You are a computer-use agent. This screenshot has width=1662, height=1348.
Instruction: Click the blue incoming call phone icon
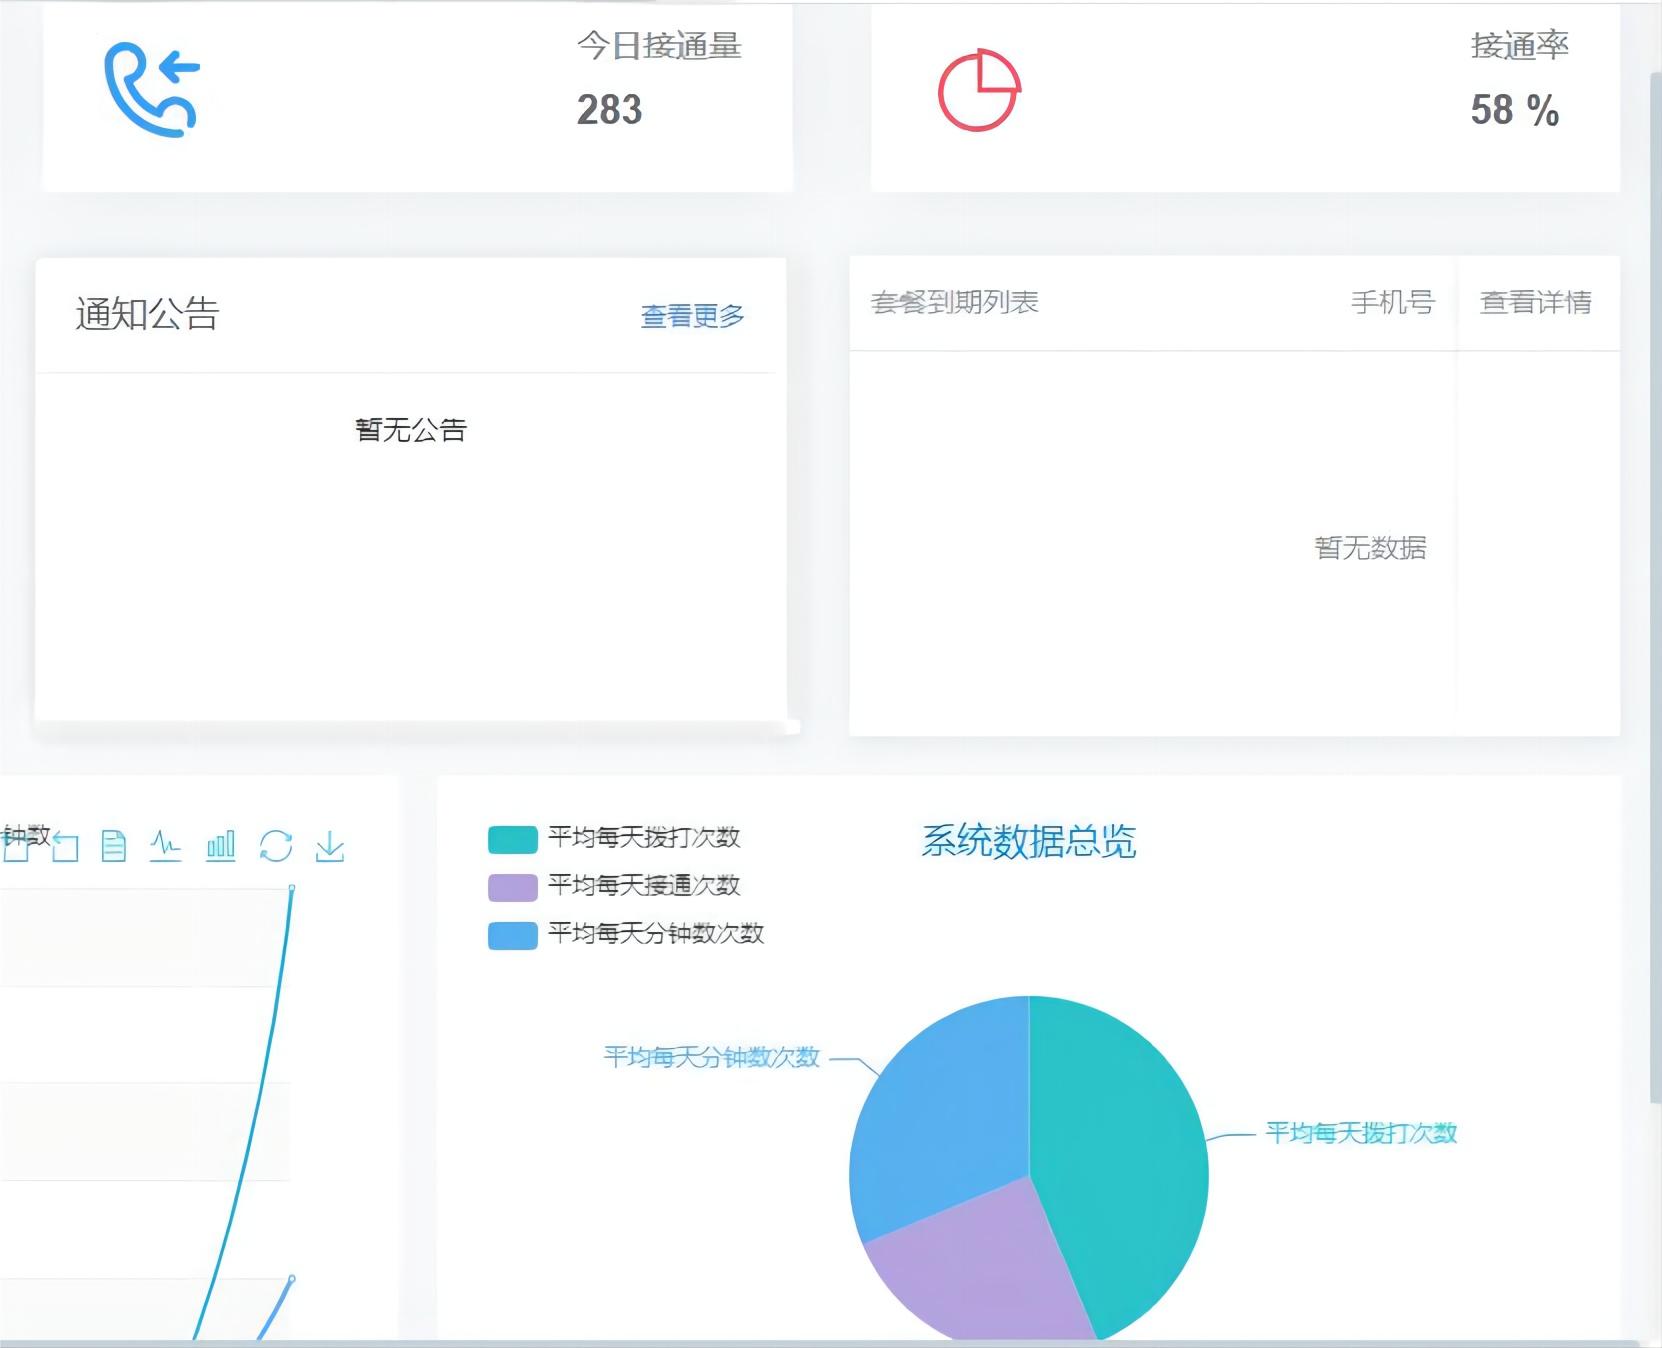click(x=152, y=89)
